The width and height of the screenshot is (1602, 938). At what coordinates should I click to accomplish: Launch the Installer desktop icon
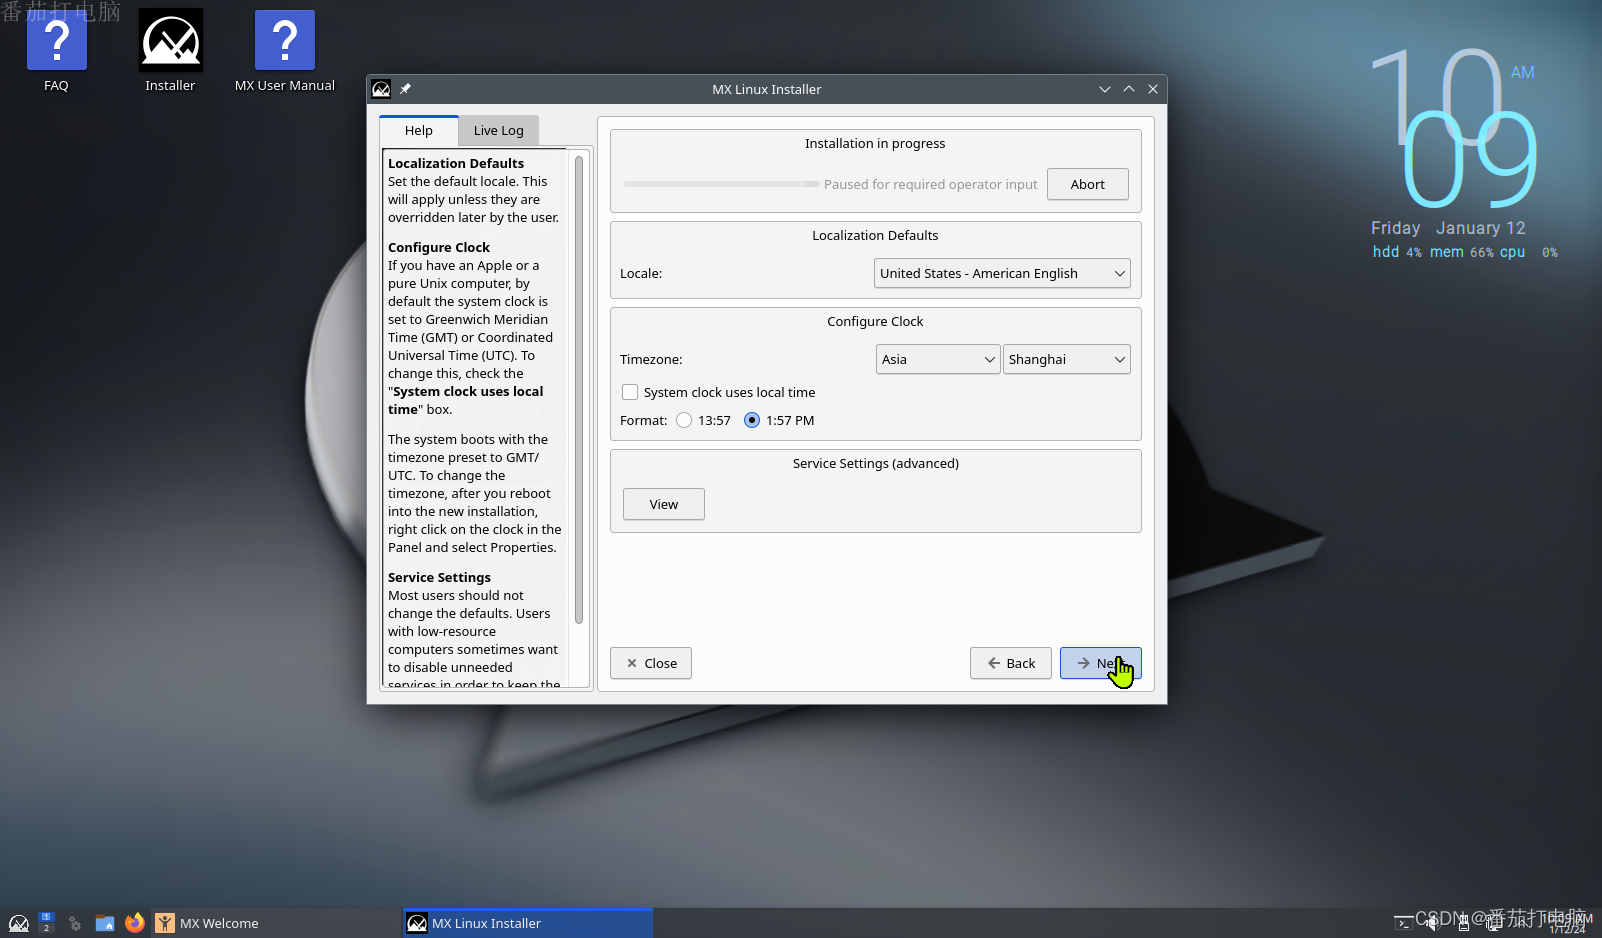(170, 50)
